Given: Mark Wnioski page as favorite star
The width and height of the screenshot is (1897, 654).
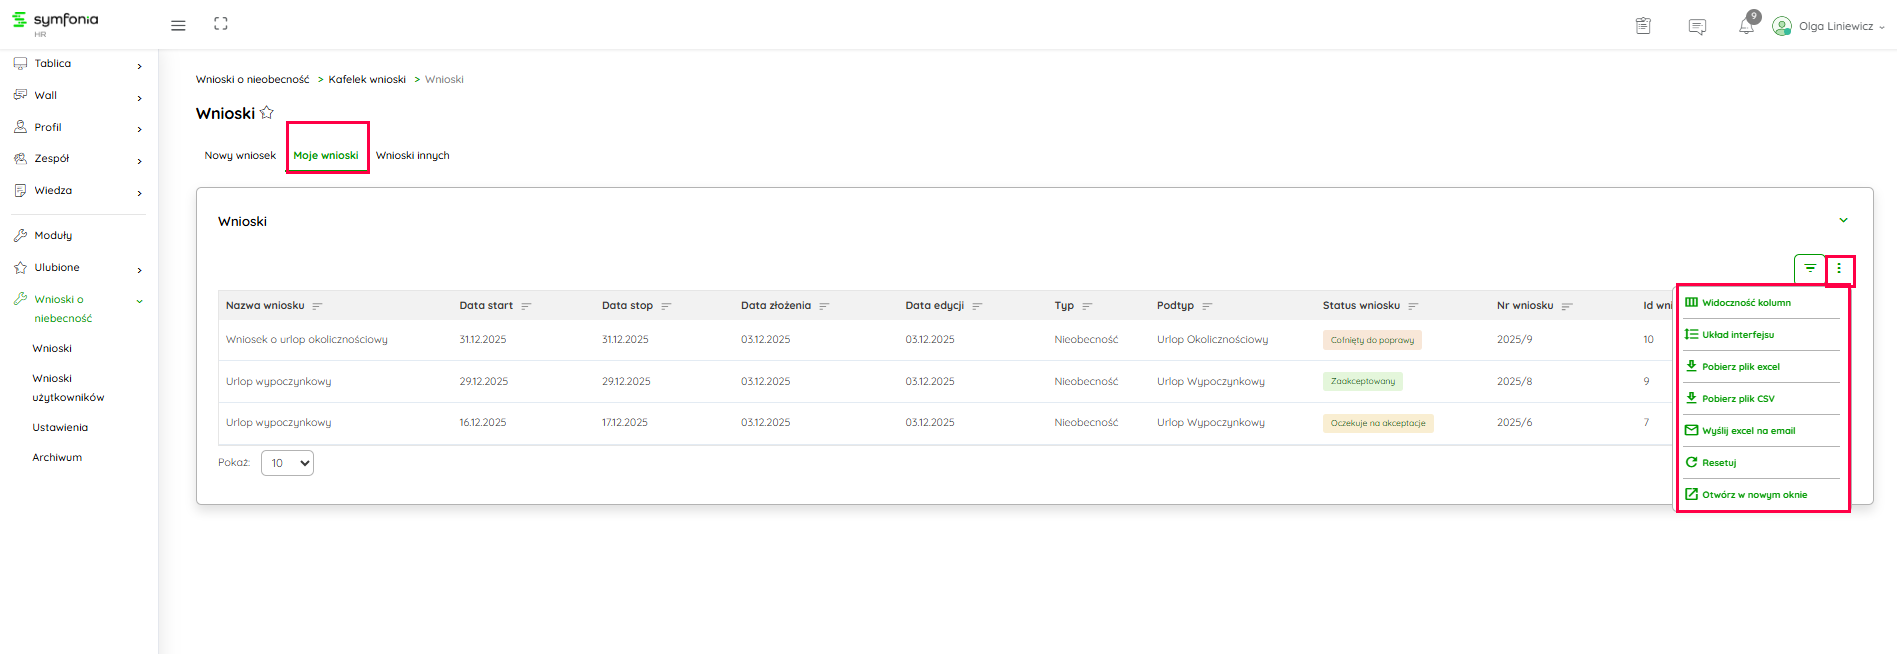Looking at the screenshot, I should tap(267, 113).
